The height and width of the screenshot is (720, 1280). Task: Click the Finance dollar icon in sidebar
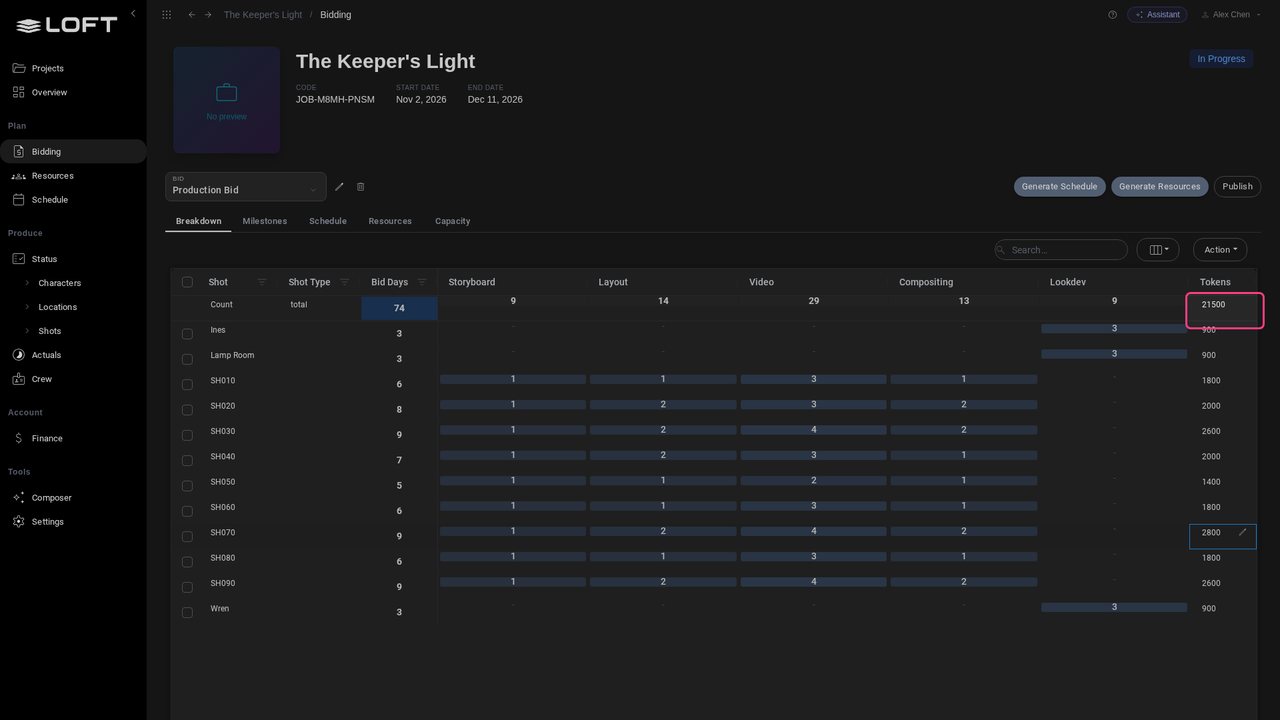point(19,438)
